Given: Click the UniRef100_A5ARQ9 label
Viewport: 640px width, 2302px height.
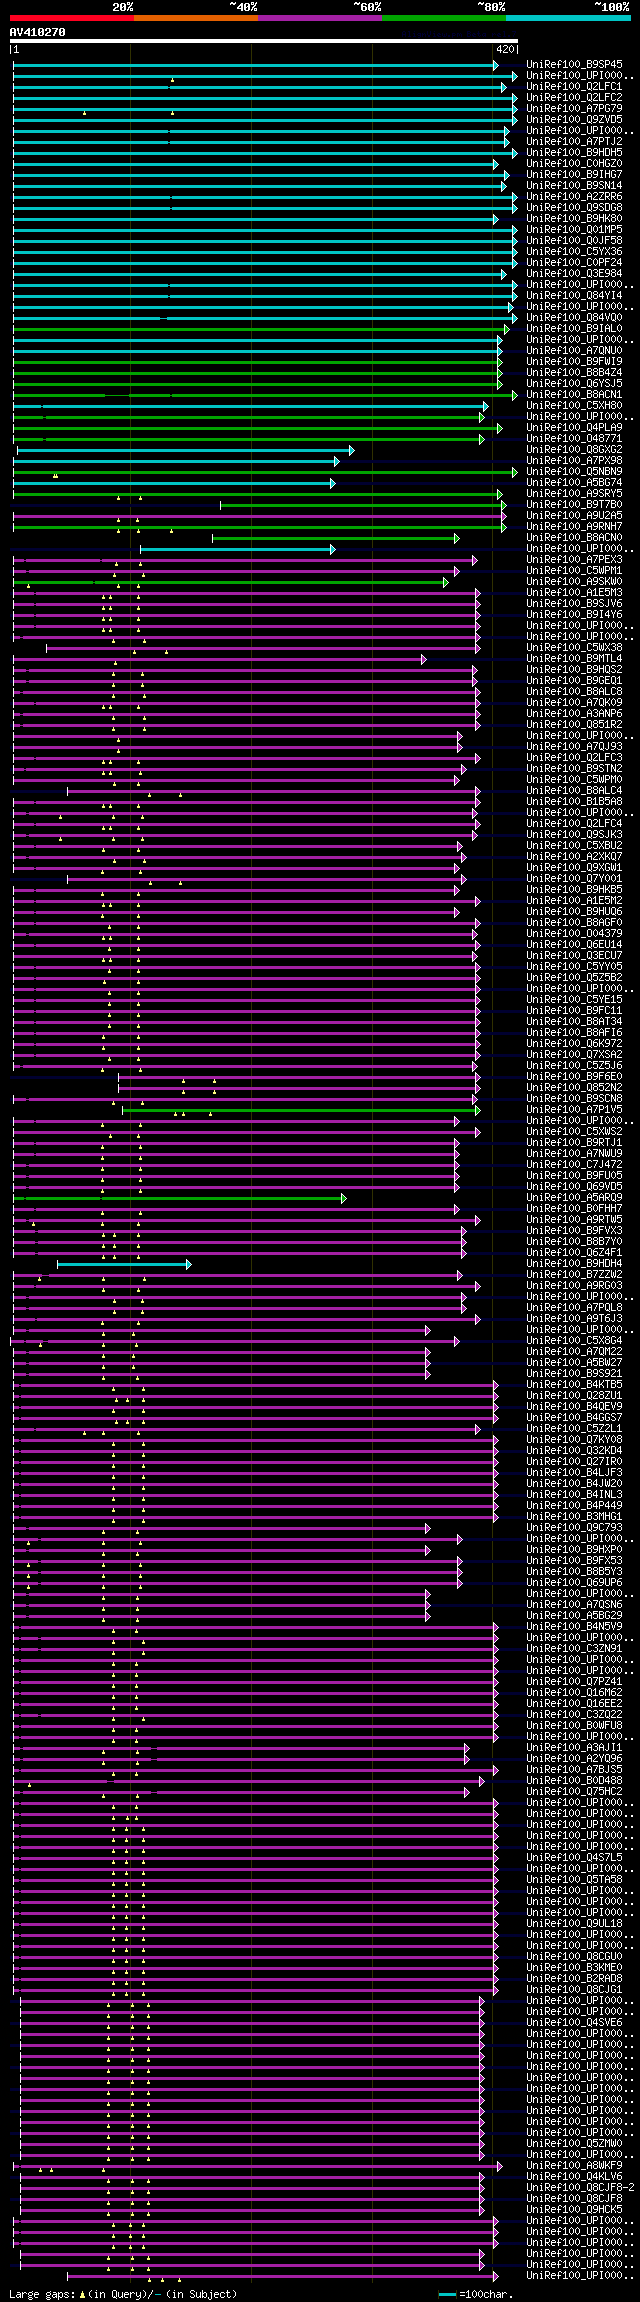Looking at the screenshot, I should [x=575, y=1198].
